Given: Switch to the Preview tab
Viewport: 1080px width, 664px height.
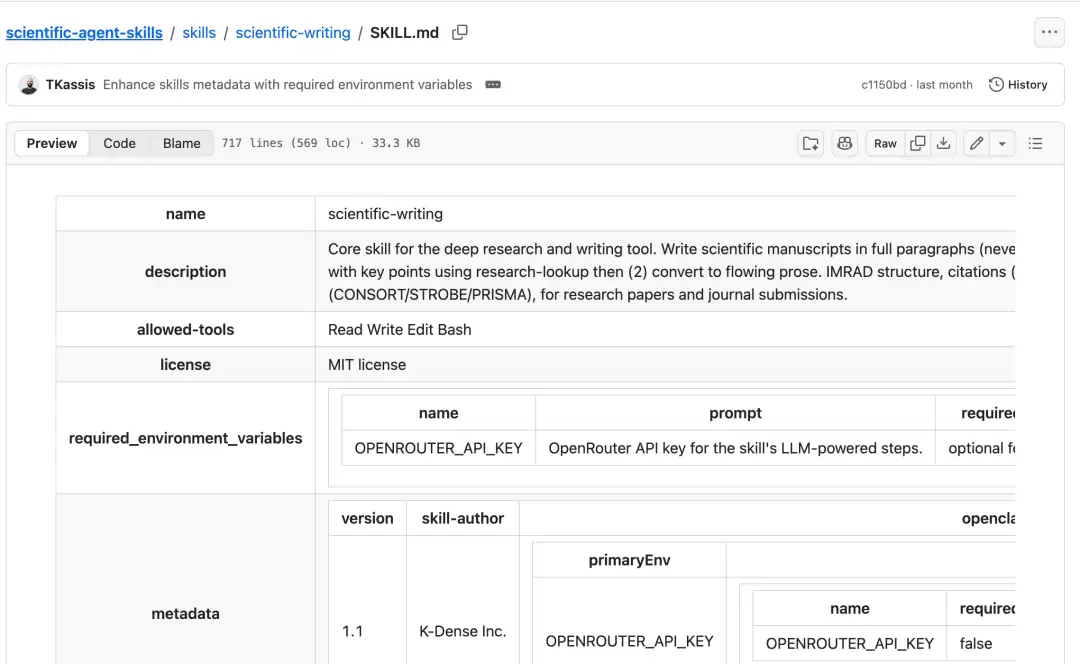Looking at the screenshot, I should click(52, 143).
